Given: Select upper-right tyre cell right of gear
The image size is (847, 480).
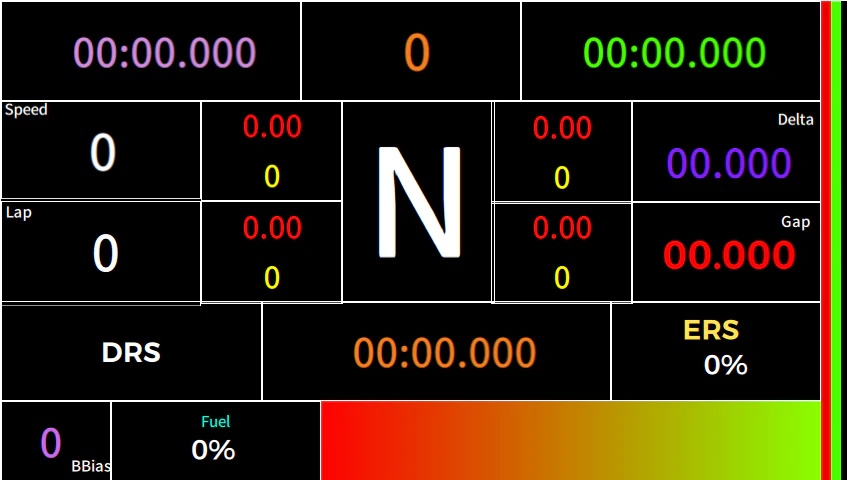Looking at the screenshot, I should 562,151.
